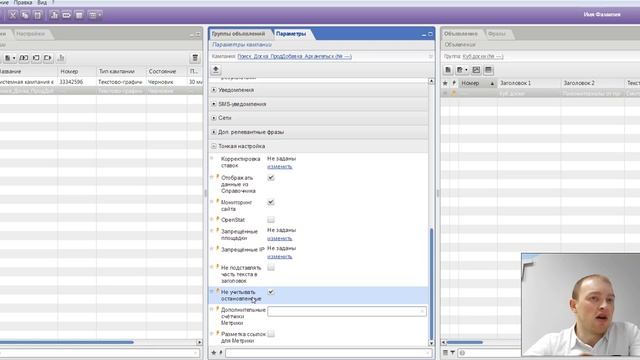Click Заголовок 2 column header
This screenshot has width=640, height=360.
pos(593,83)
